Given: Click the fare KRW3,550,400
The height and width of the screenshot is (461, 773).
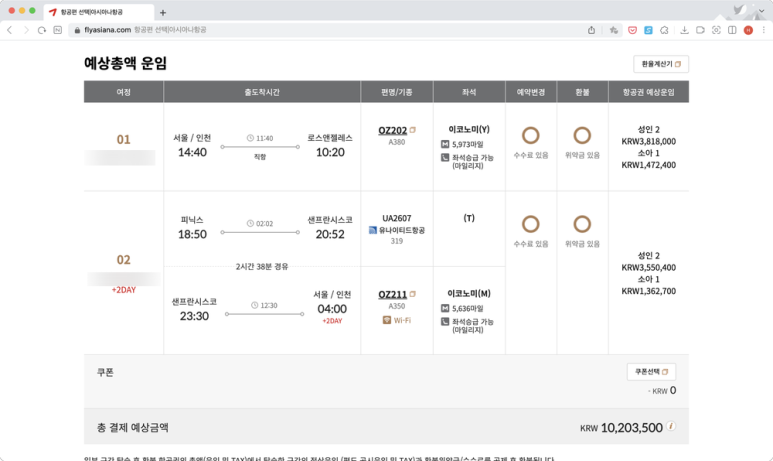Looking at the screenshot, I should [x=648, y=267].
